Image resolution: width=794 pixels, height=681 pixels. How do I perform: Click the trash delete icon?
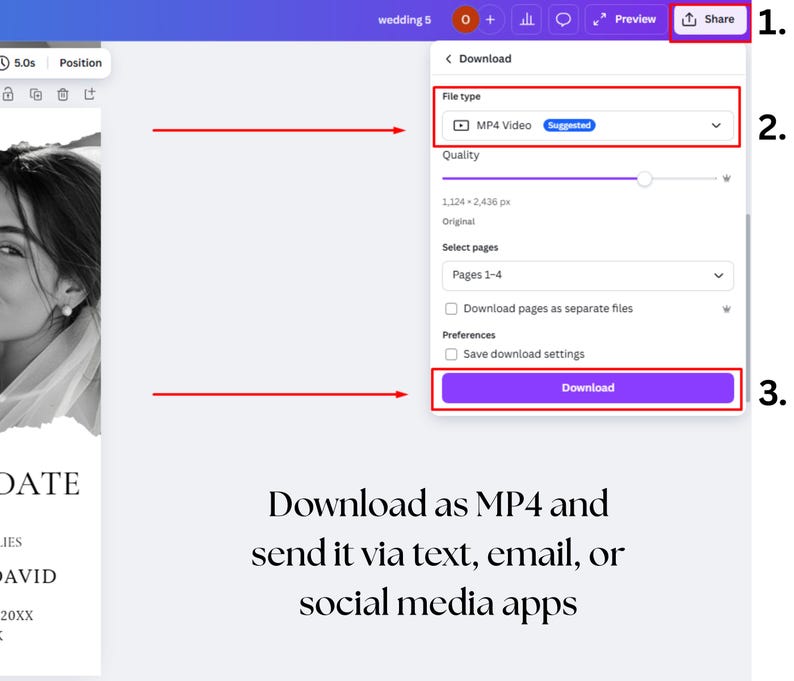coord(63,94)
